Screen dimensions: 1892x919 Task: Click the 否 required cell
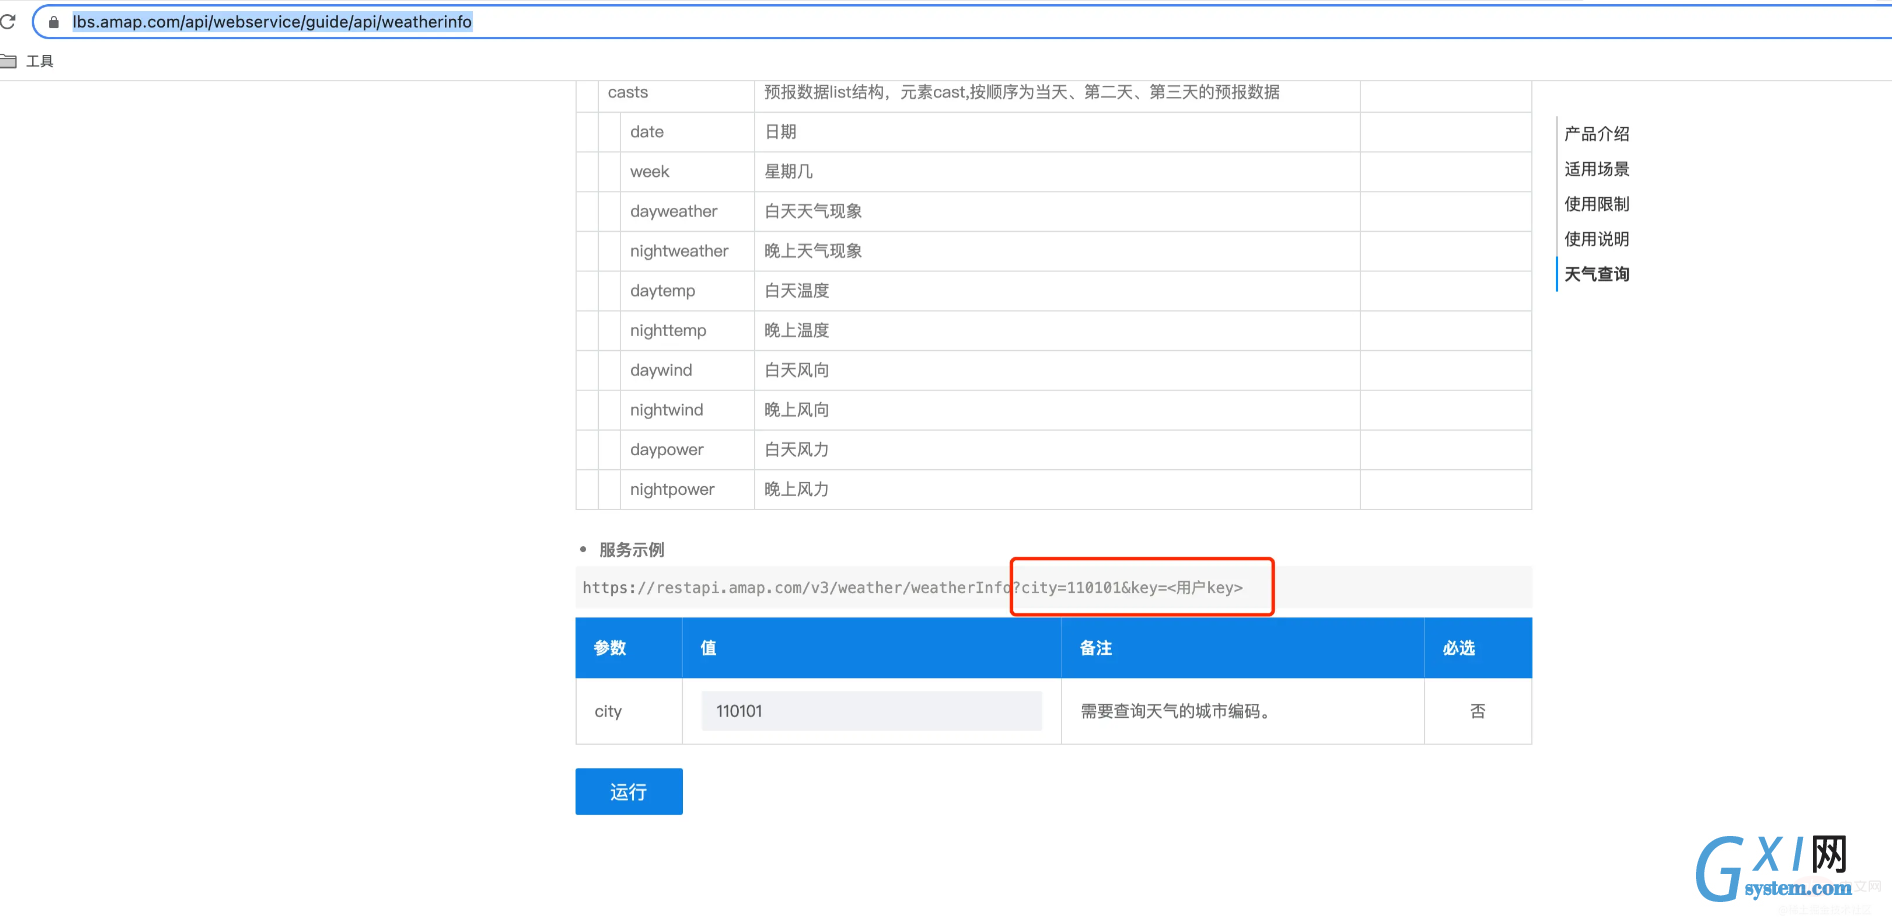[x=1478, y=711]
